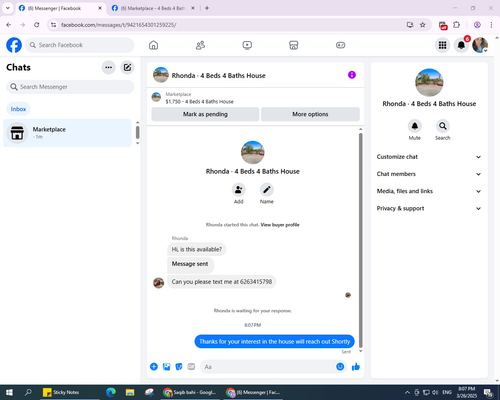This screenshot has height=400, width=500.
Task: Switch to Saqib bahi Google Chrome taskbar window
Action: [x=190, y=392]
